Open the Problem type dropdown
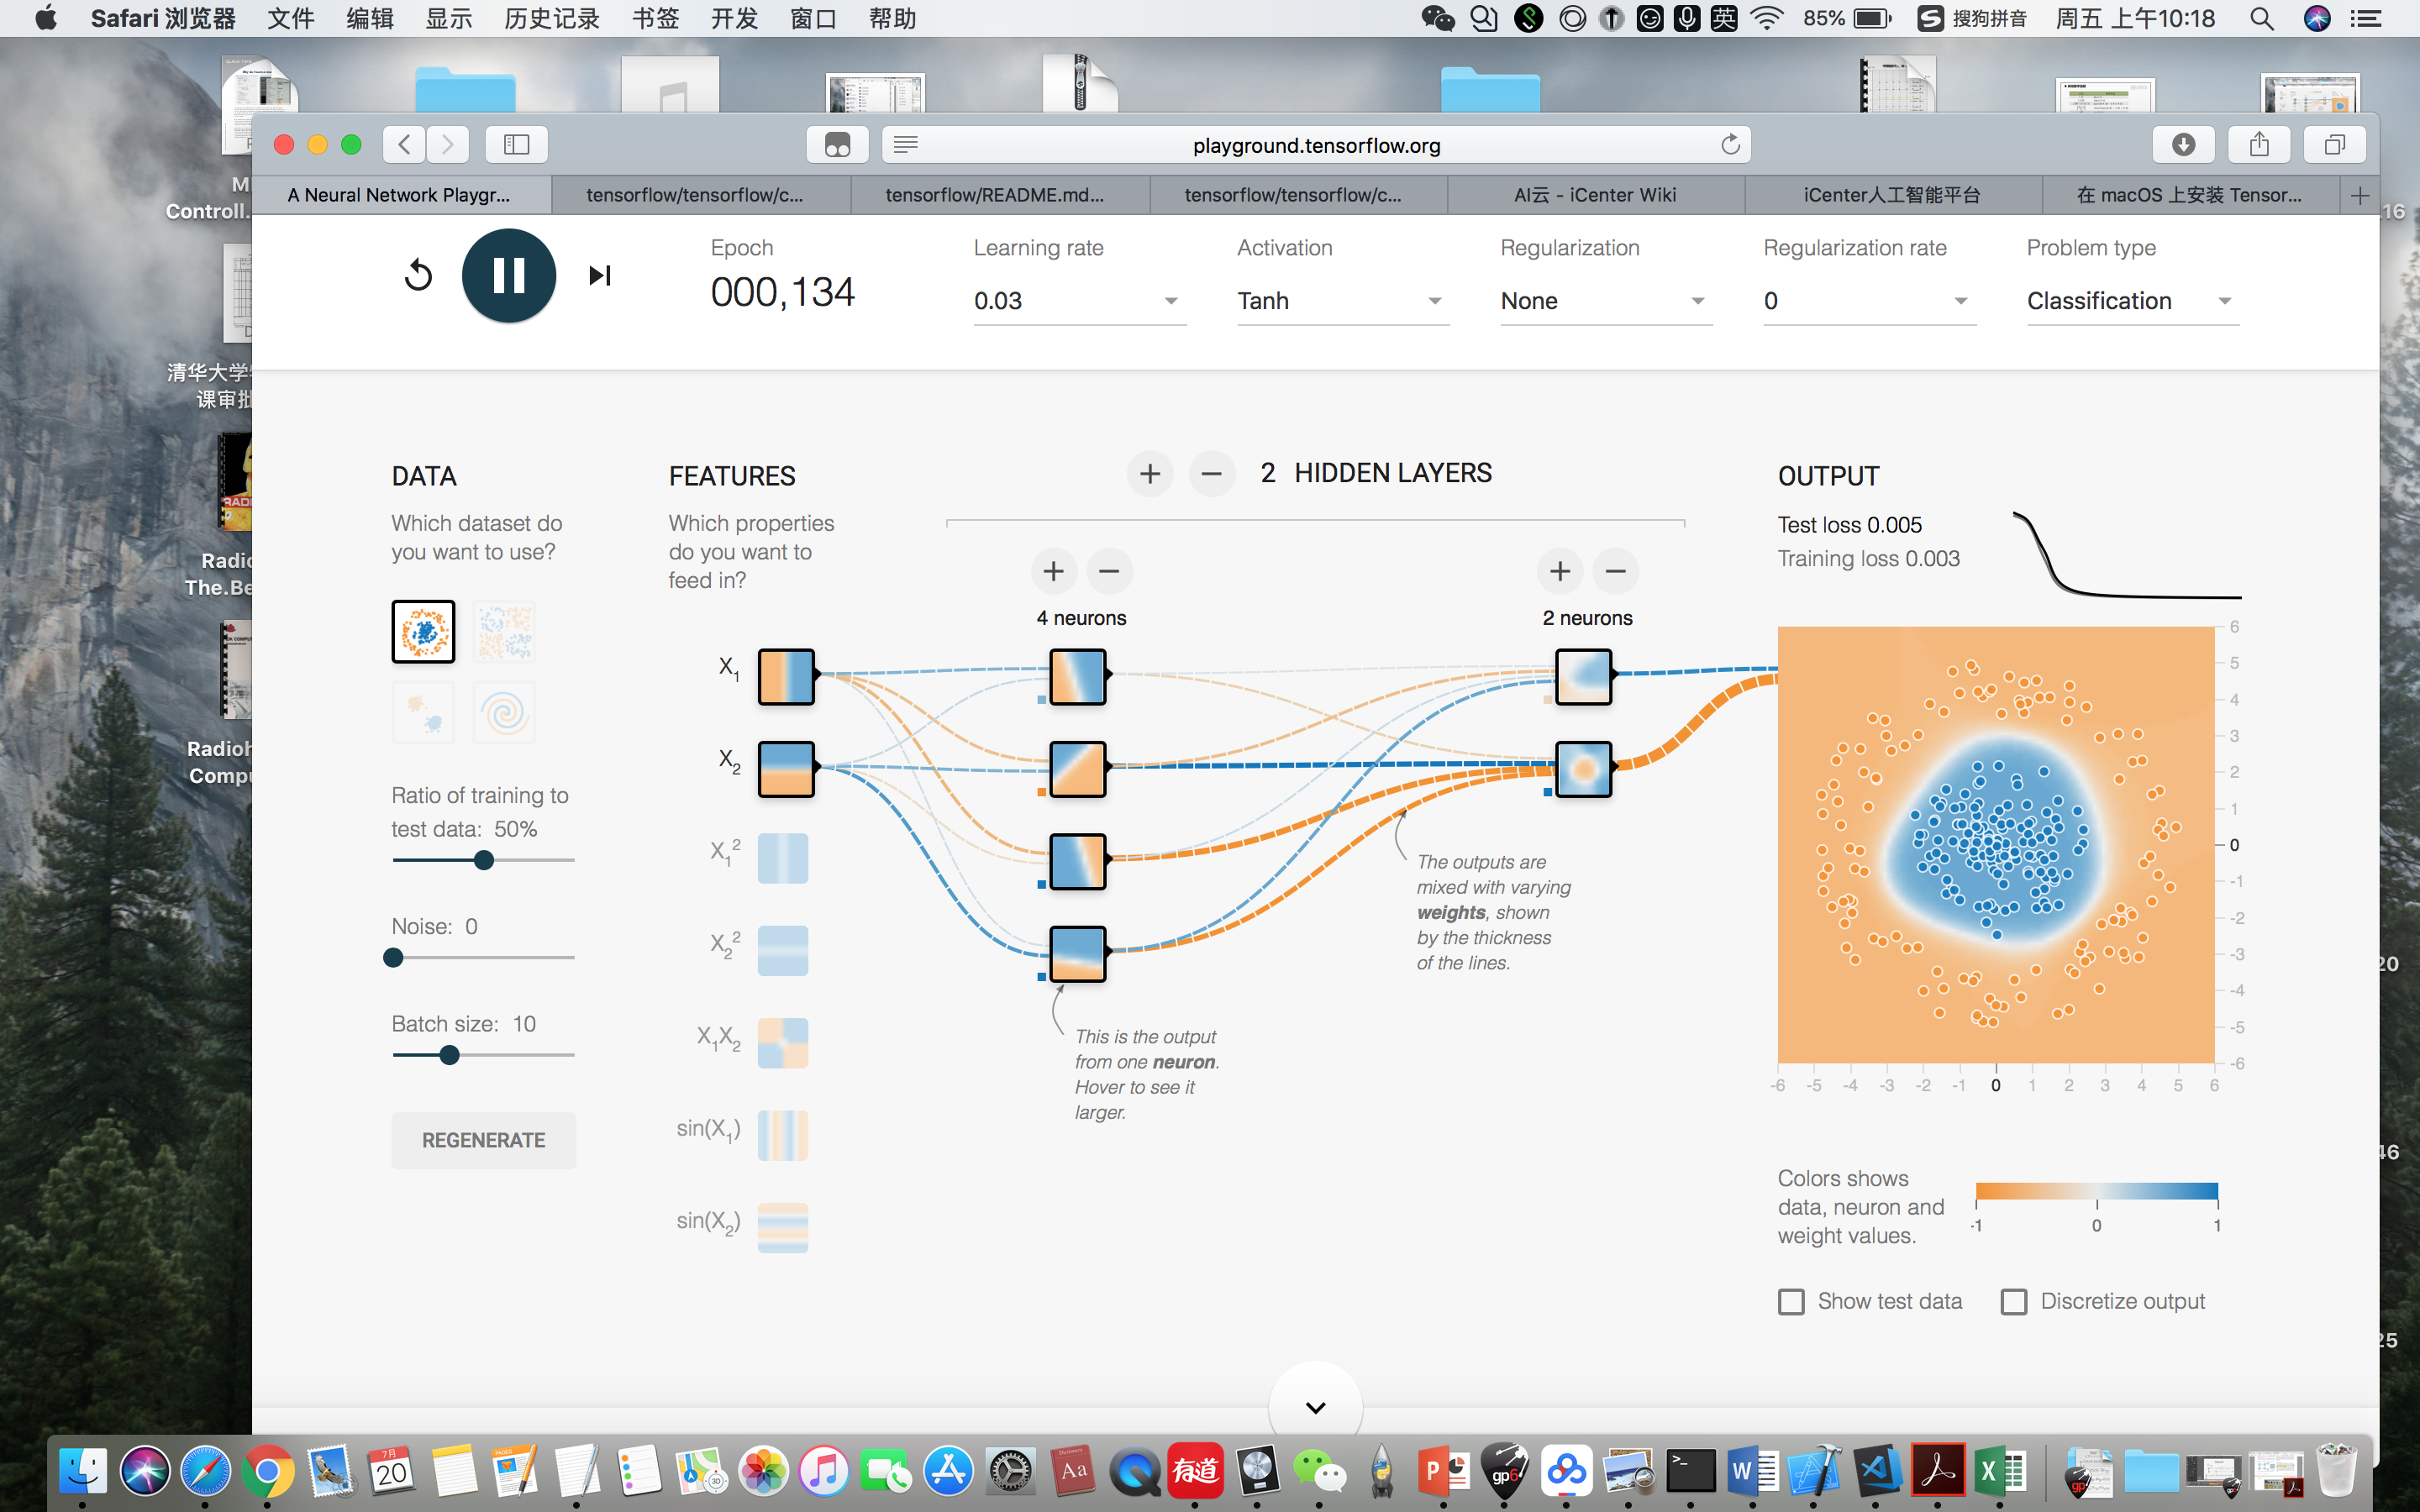 (2132, 301)
